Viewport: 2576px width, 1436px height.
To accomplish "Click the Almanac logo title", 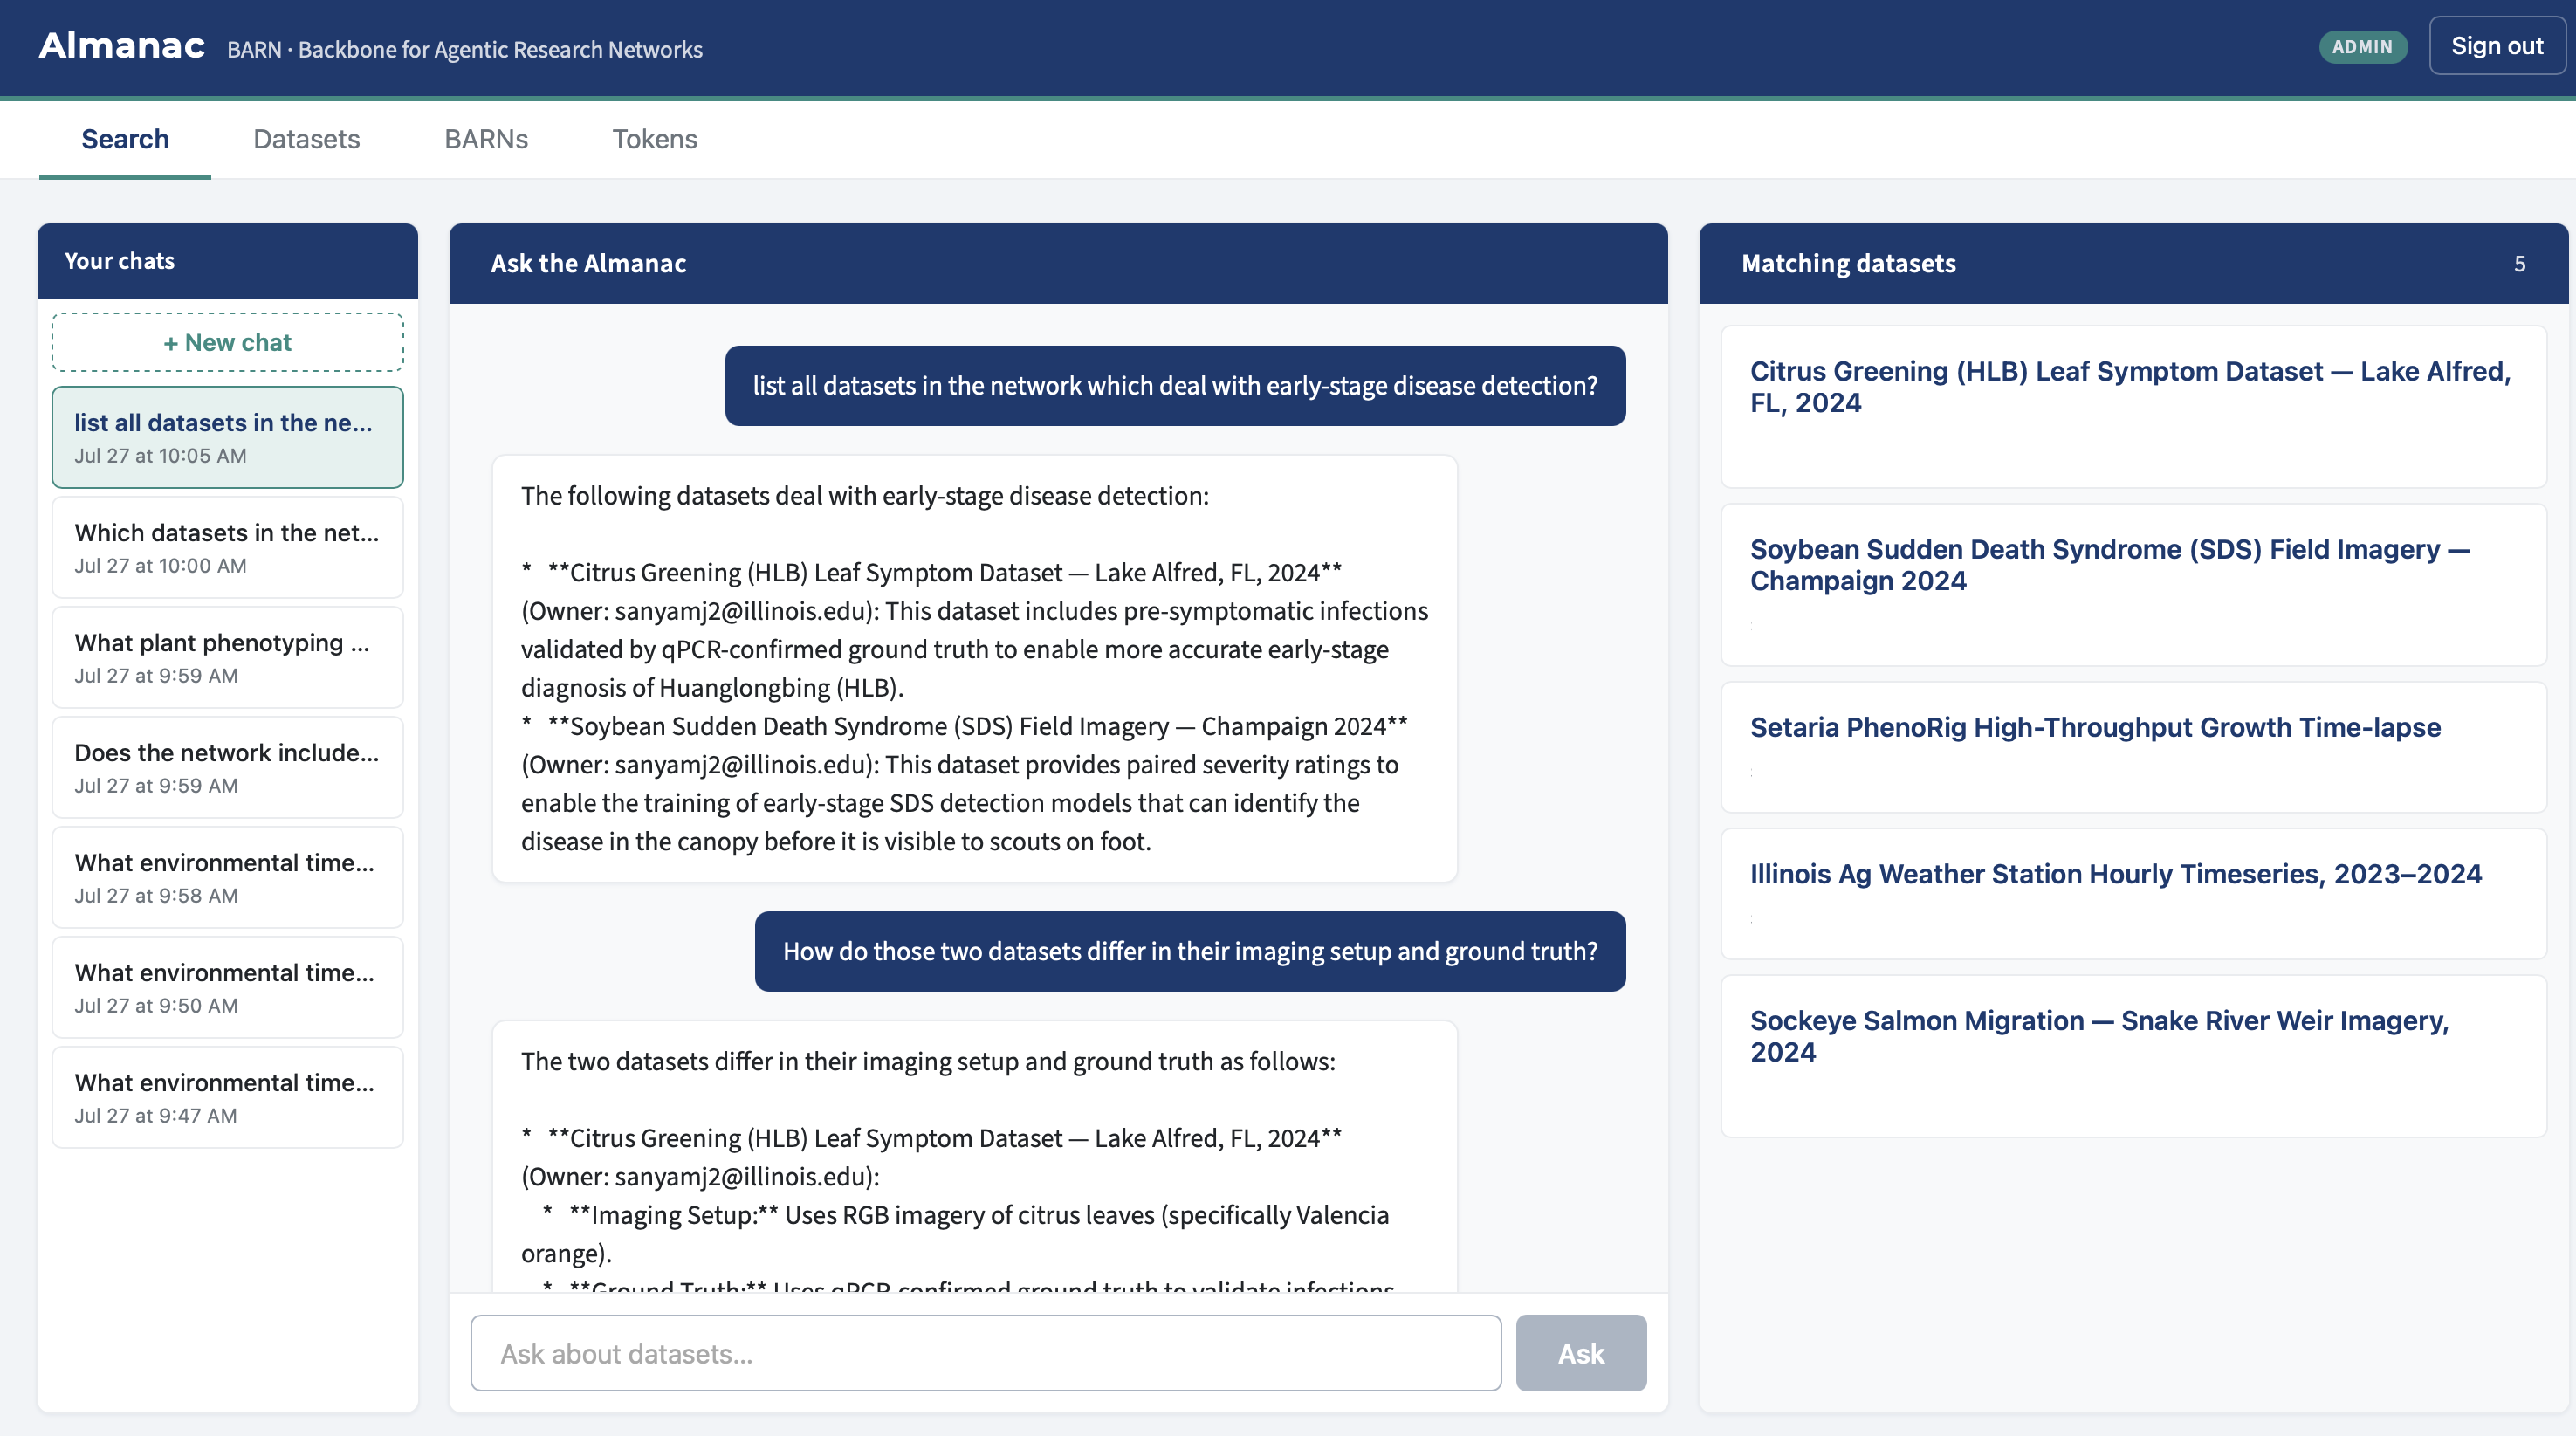I will point(122,46).
